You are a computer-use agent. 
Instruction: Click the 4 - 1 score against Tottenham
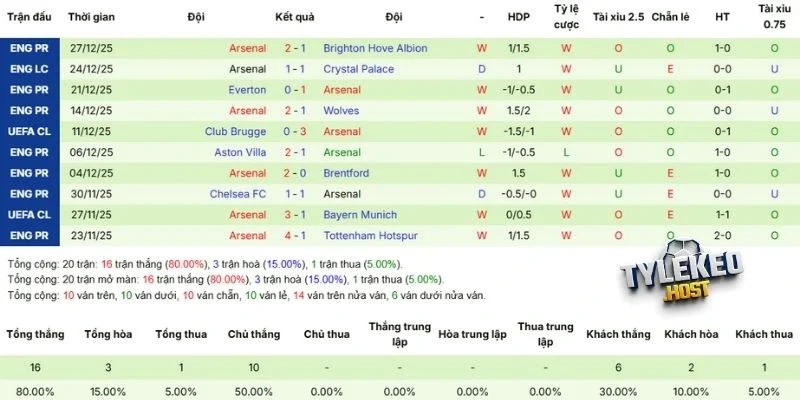coord(295,235)
